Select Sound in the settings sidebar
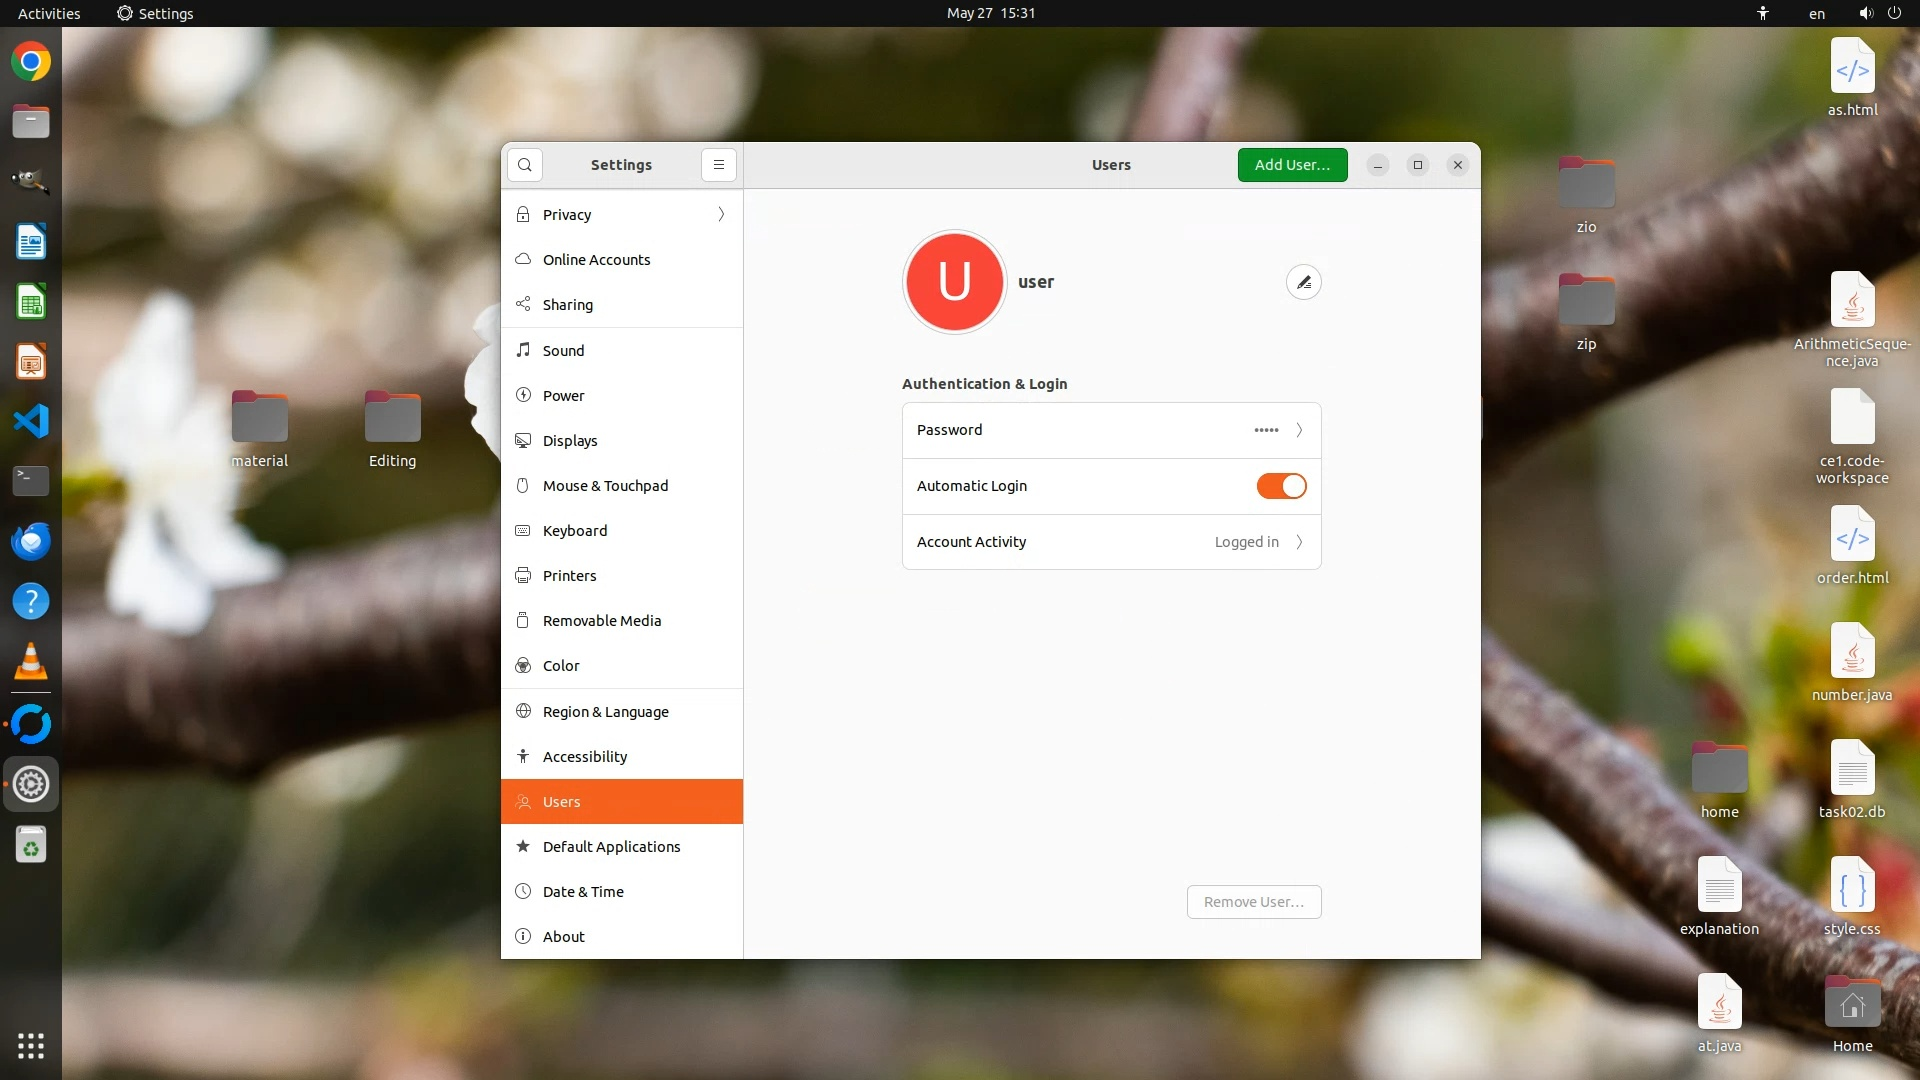The image size is (1920, 1080). [x=563, y=351]
